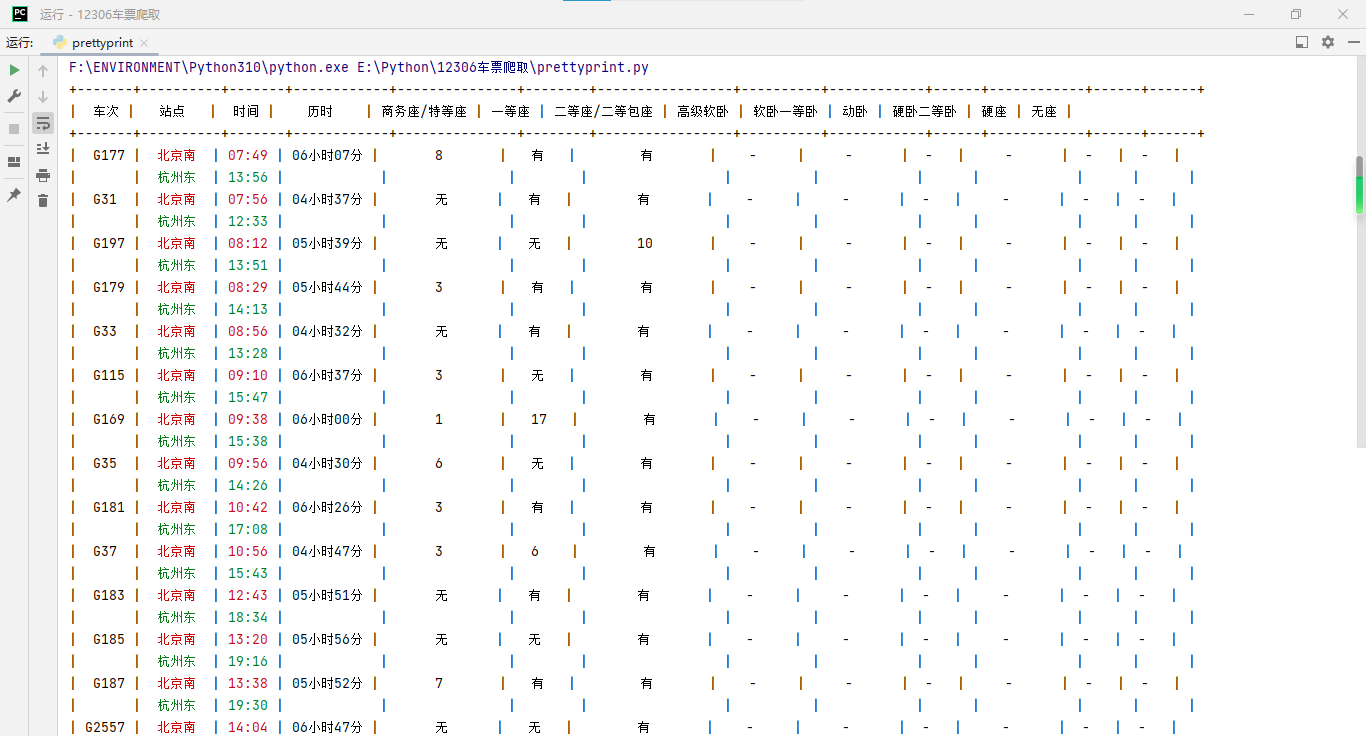Click departure time 07:49
Screen dimensions: 1366x736
(x=248, y=155)
